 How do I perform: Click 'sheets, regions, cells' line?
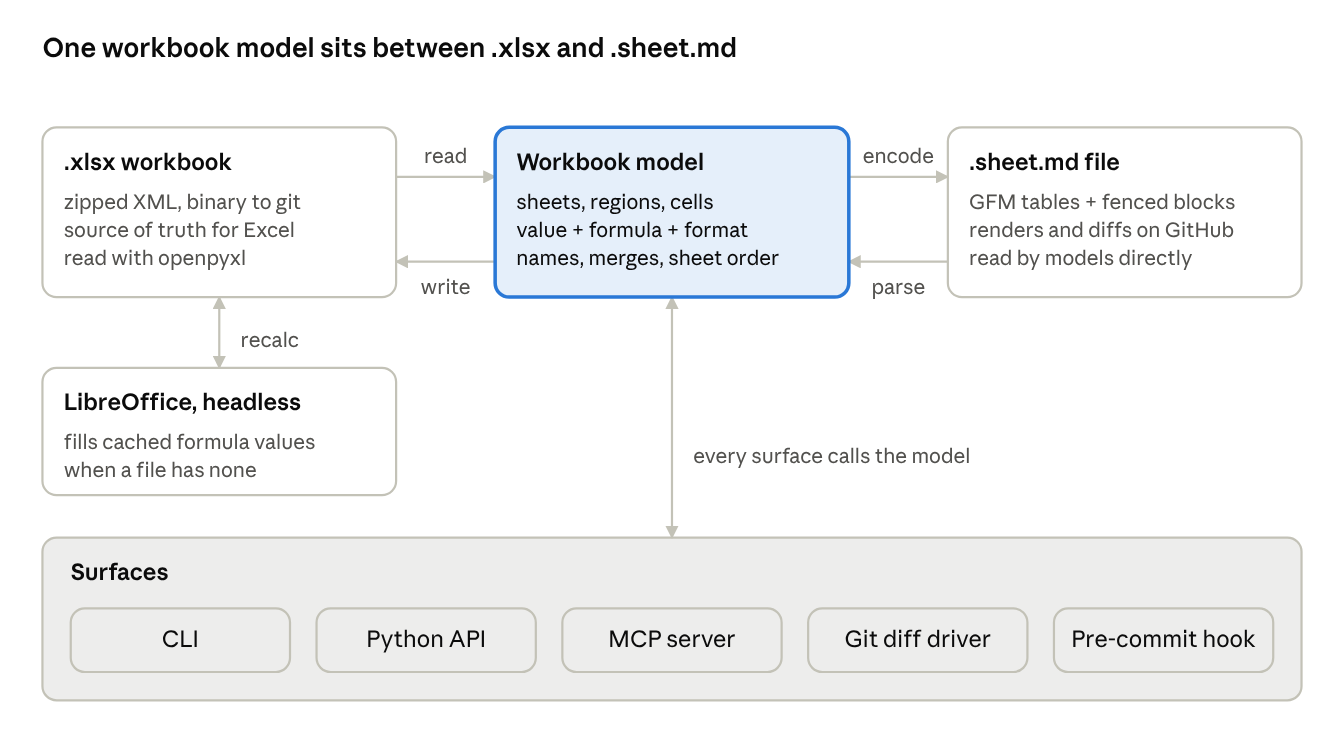[x=615, y=202]
